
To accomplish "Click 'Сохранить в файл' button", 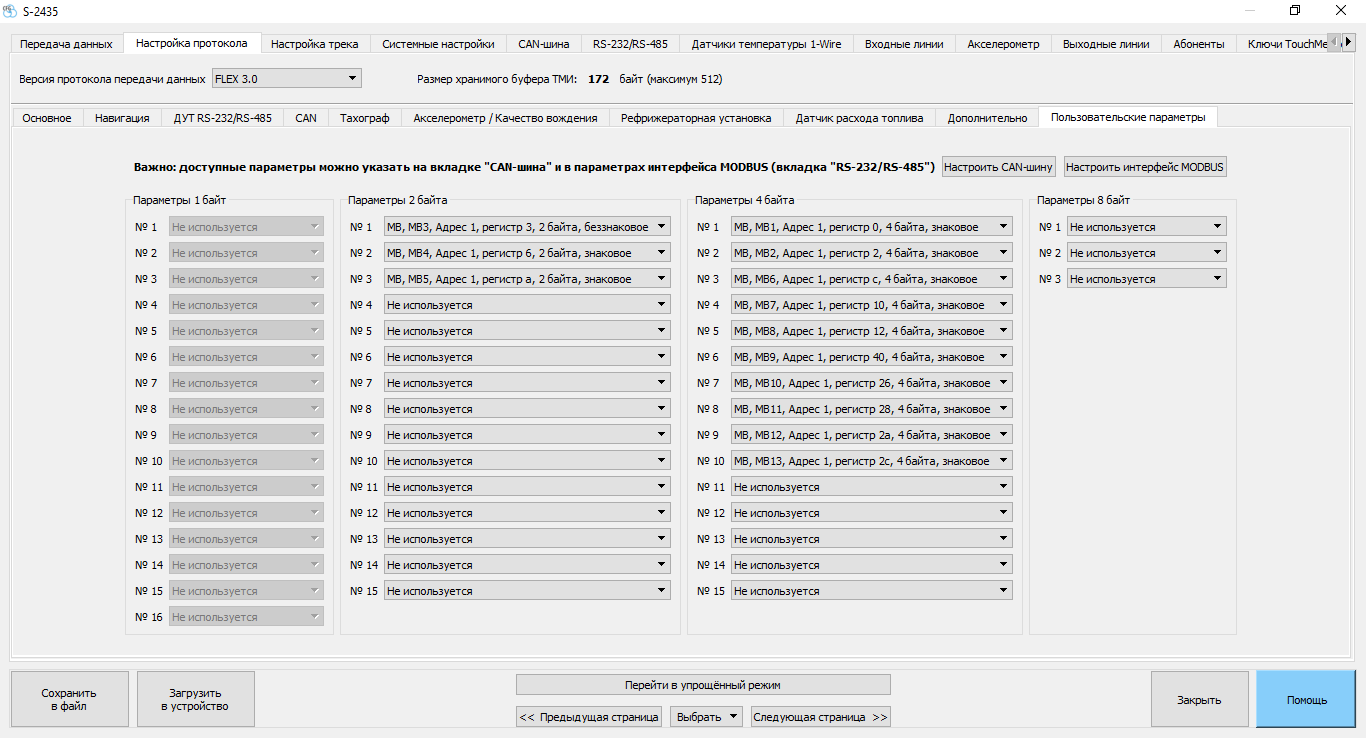I will [x=69, y=699].
